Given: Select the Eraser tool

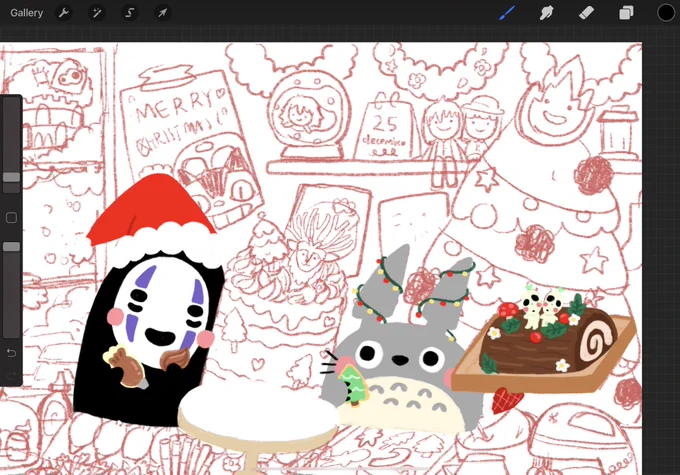Looking at the screenshot, I should coord(586,13).
